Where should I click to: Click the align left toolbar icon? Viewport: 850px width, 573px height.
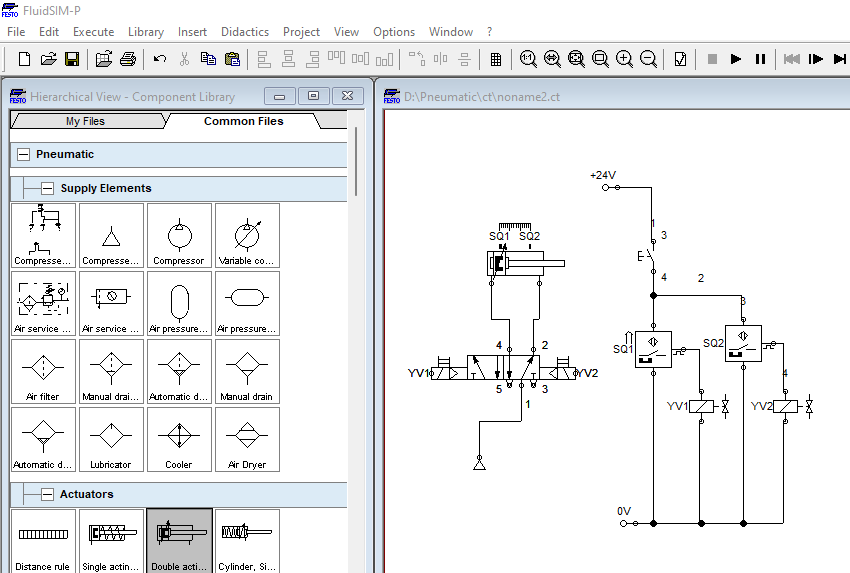pos(263,59)
